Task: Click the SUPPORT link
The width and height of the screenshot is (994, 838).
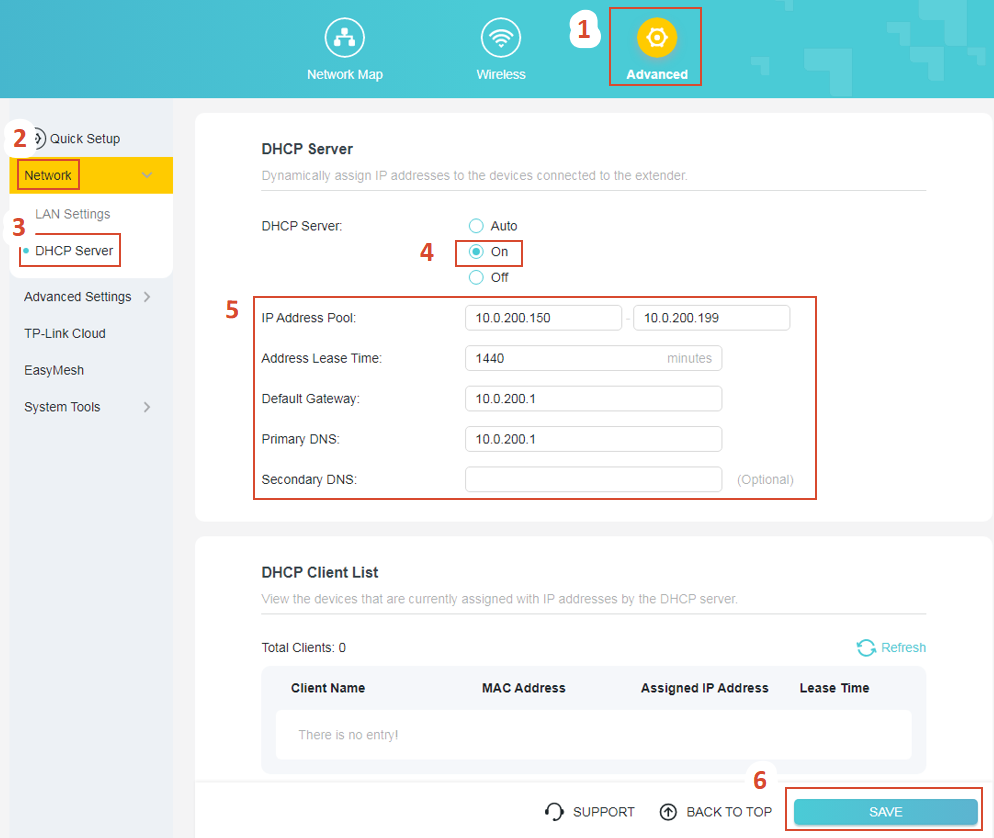Action: (604, 811)
